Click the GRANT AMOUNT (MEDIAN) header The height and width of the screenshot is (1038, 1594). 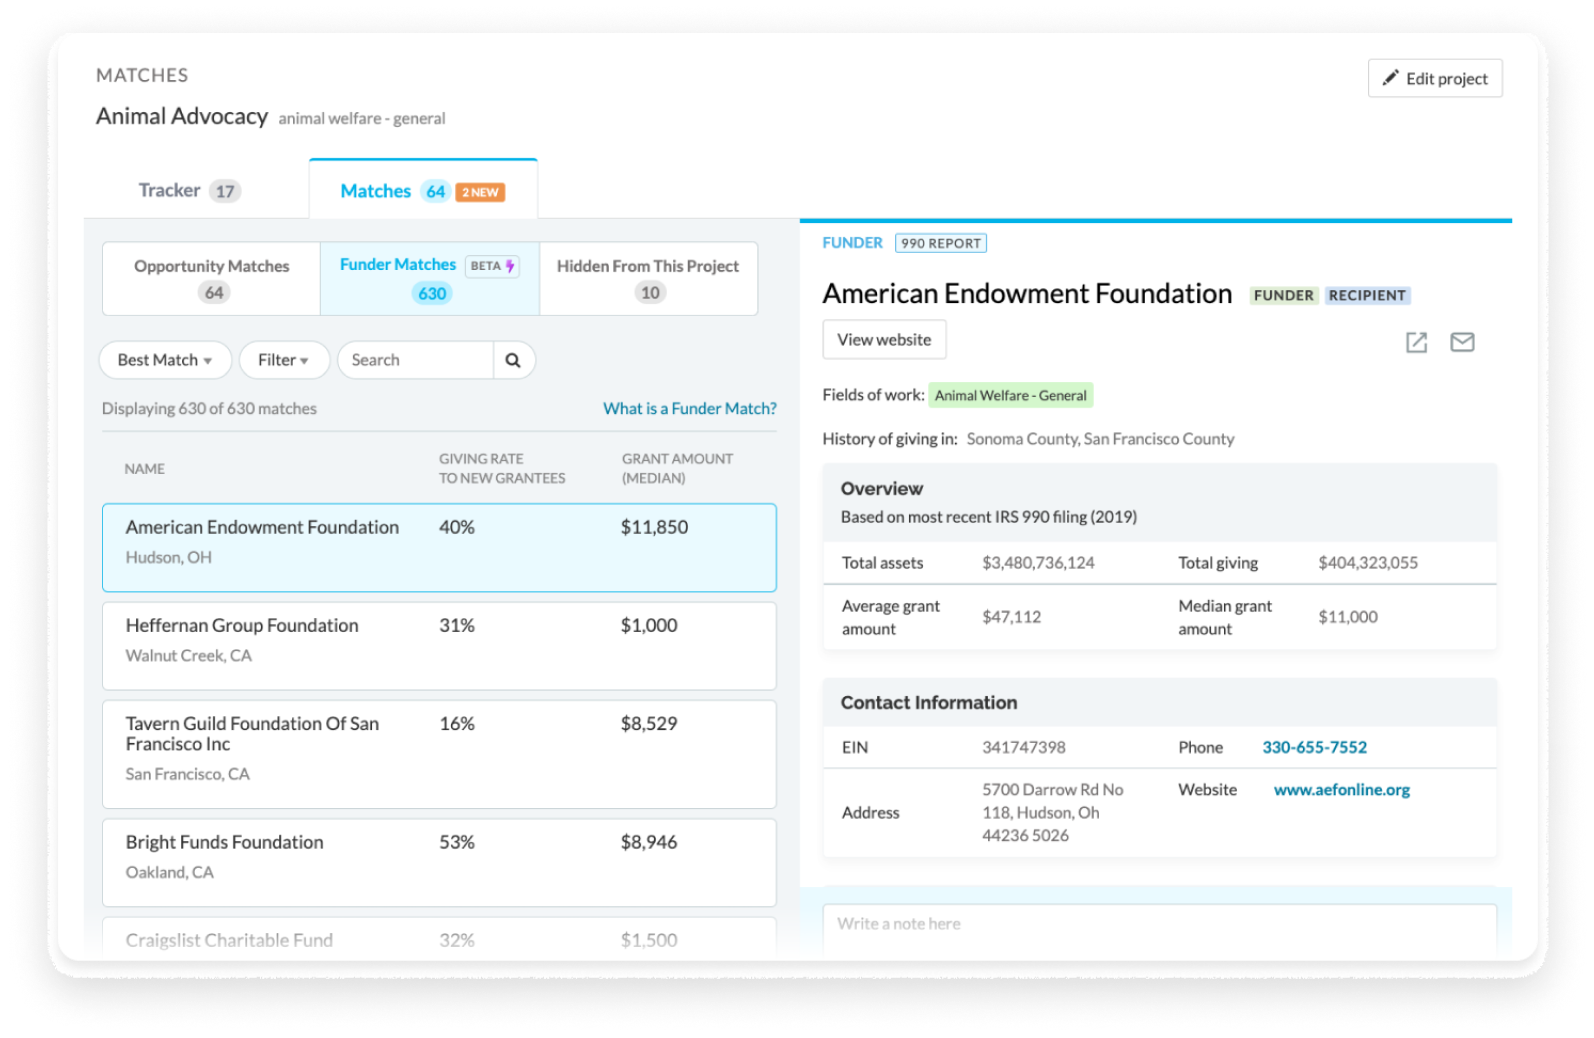677,468
